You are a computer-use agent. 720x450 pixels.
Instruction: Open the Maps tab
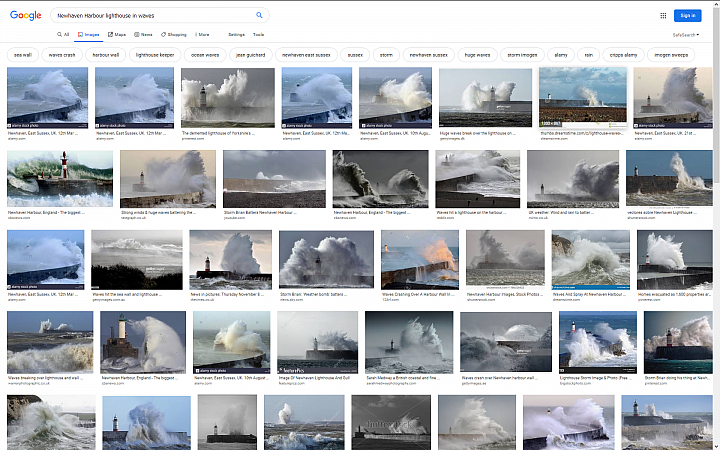pyautogui.click(x=117, y=34)
